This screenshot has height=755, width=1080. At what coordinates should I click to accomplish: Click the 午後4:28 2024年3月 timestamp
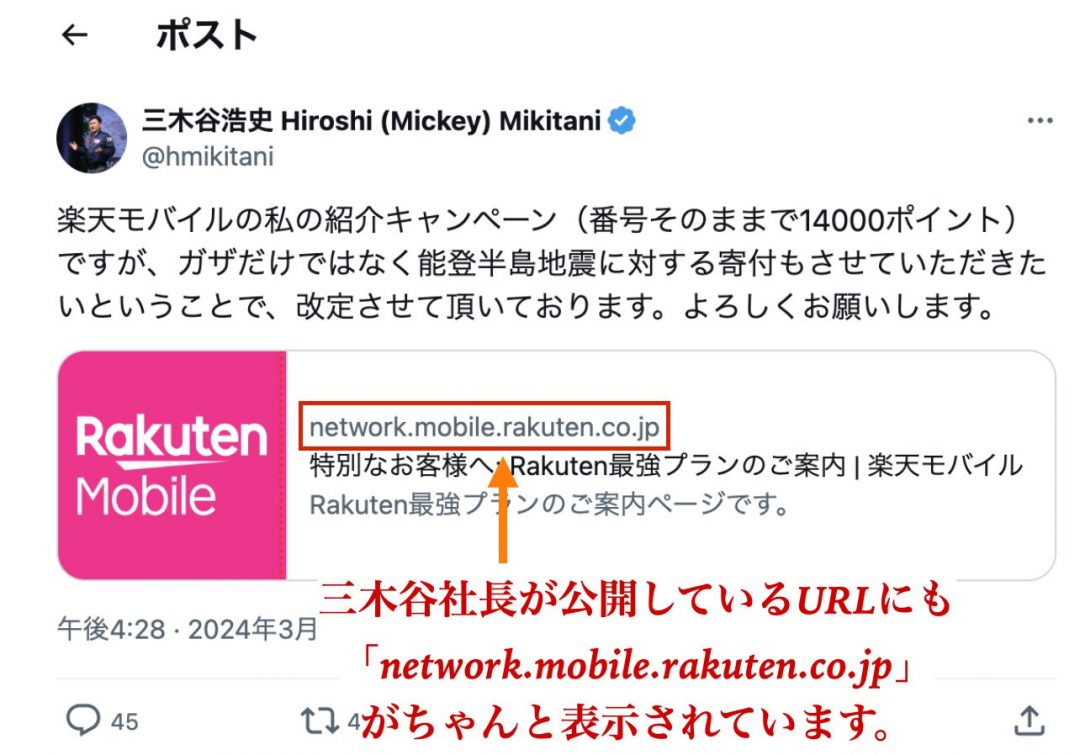click(187, 629)
